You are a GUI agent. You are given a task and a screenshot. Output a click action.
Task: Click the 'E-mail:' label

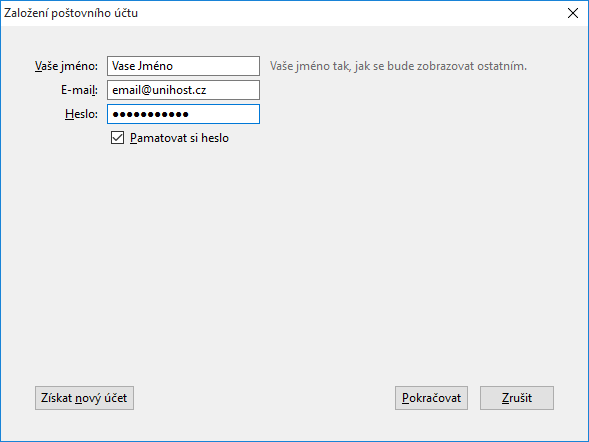click(x=79, y=90)
